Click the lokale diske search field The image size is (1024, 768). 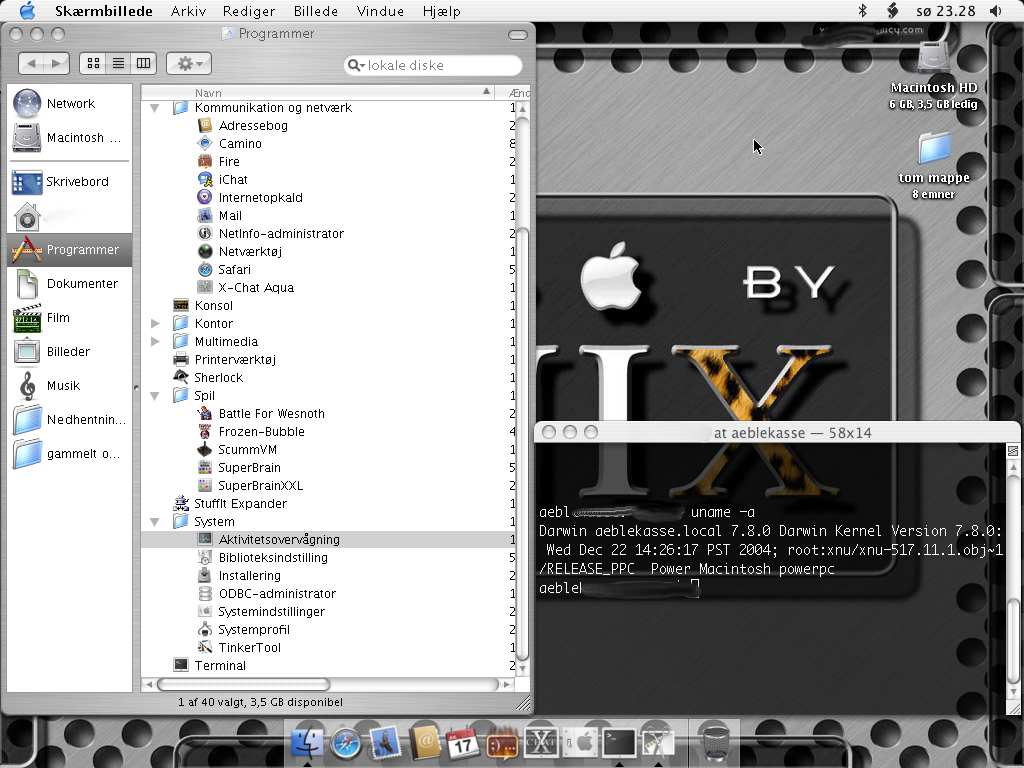pyautogui.click(x=440, y=65)
